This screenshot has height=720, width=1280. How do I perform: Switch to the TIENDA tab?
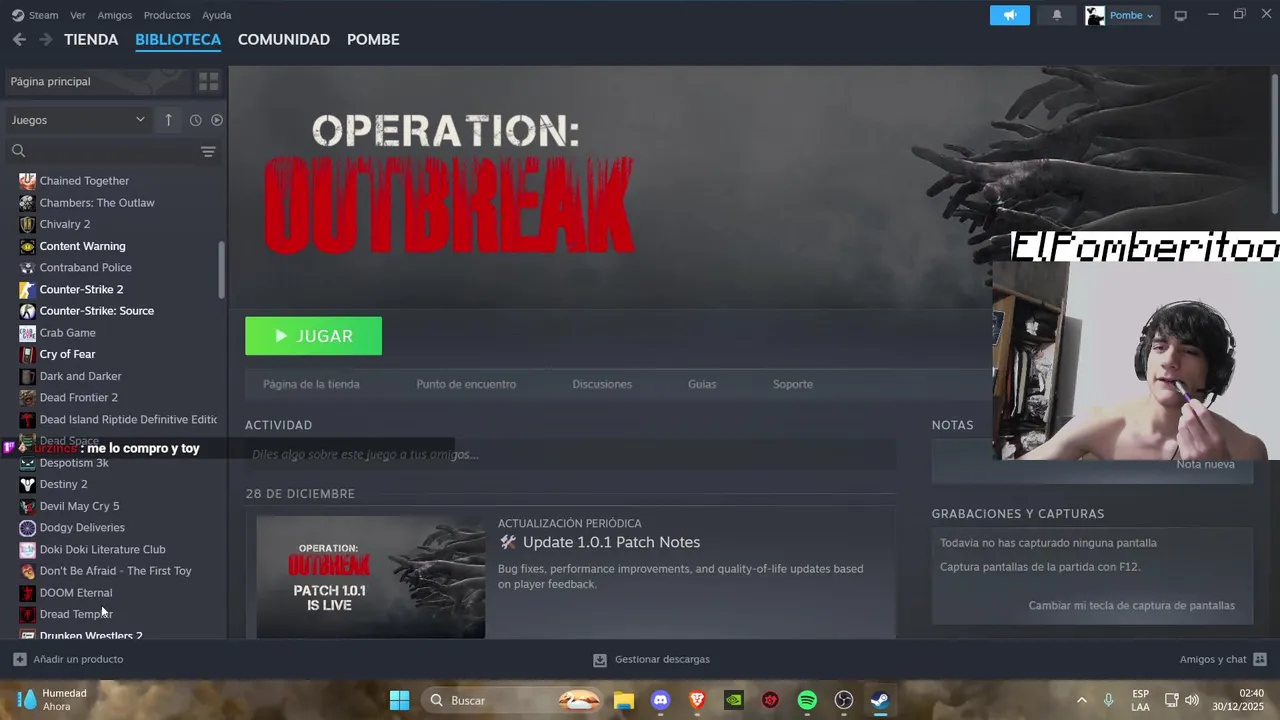(91, 40)
